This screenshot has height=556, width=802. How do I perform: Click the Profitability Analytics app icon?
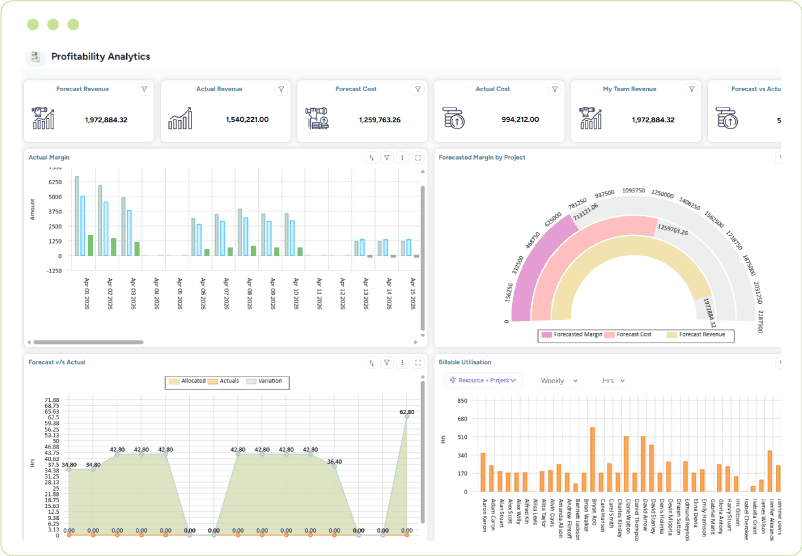click(x=35, y=57)
